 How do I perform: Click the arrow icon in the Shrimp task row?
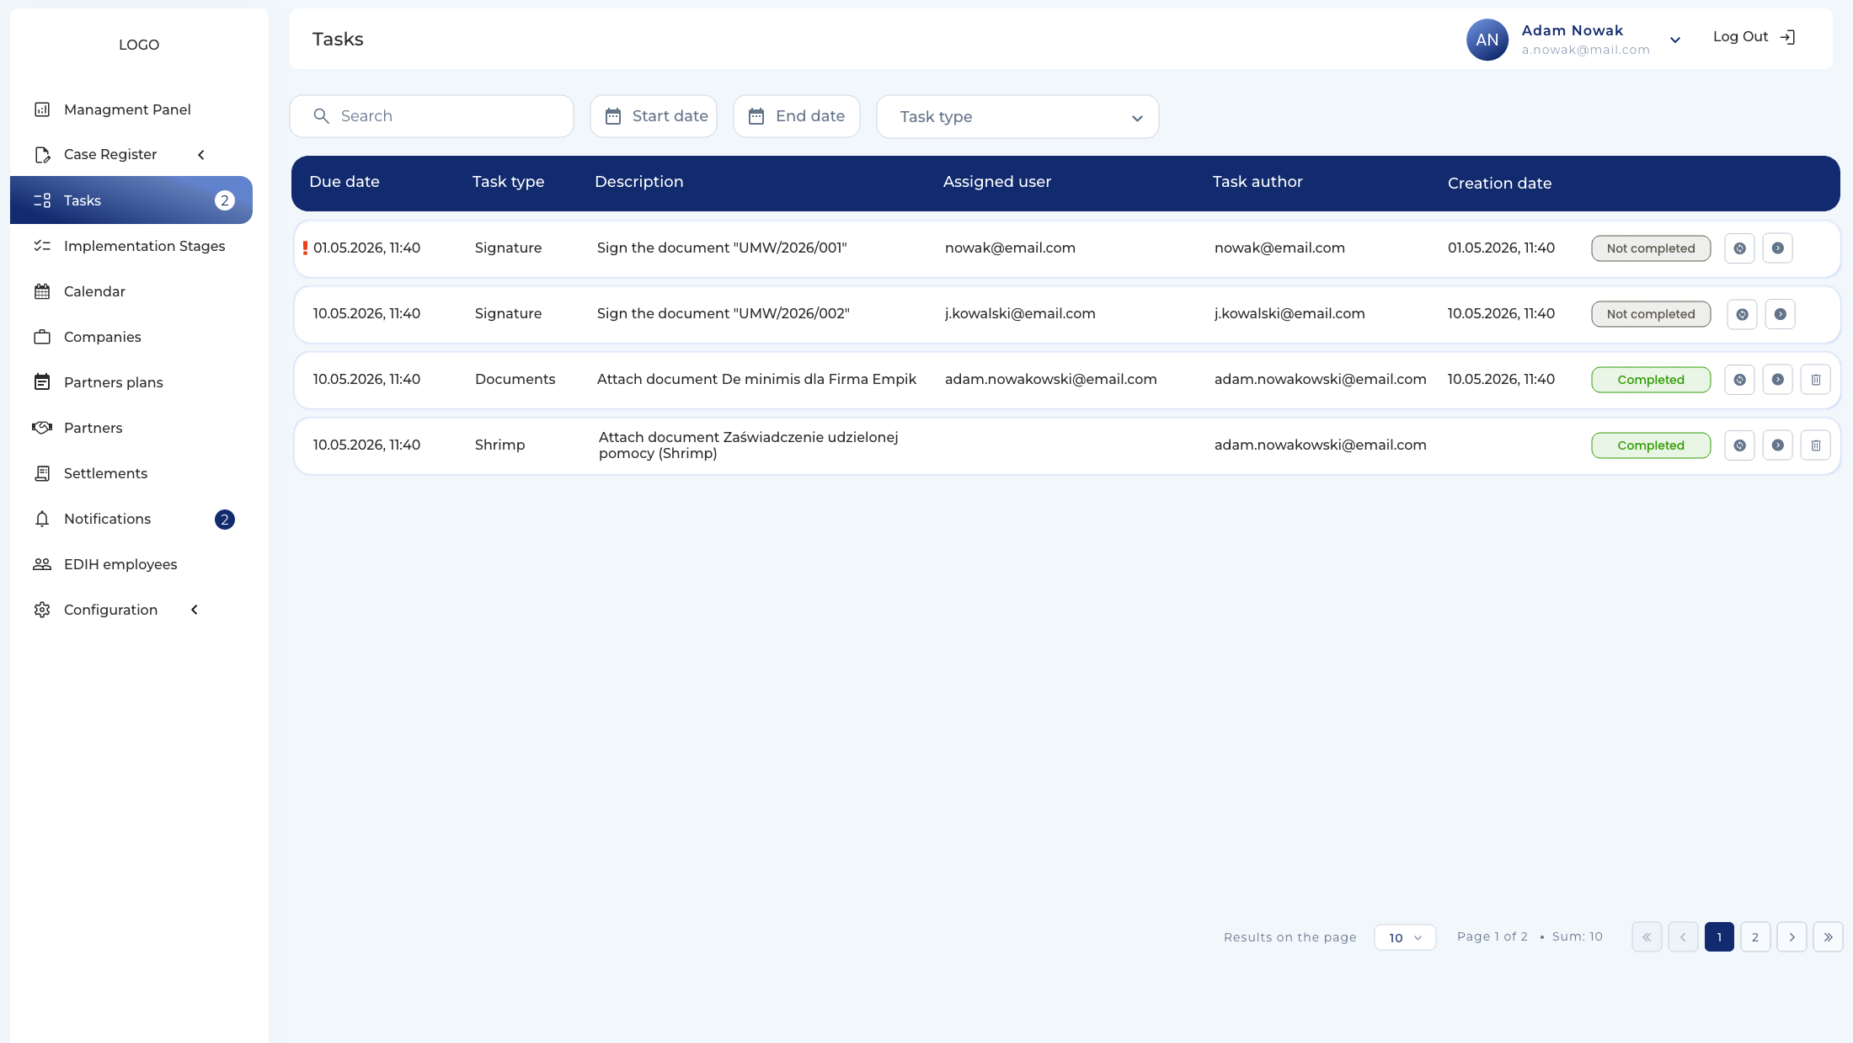pos(1777,445)
